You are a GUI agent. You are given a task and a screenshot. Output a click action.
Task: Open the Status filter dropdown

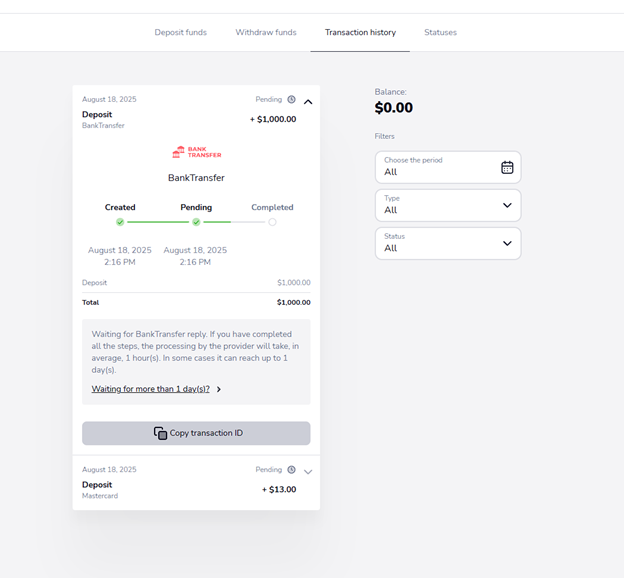point(448,243)
